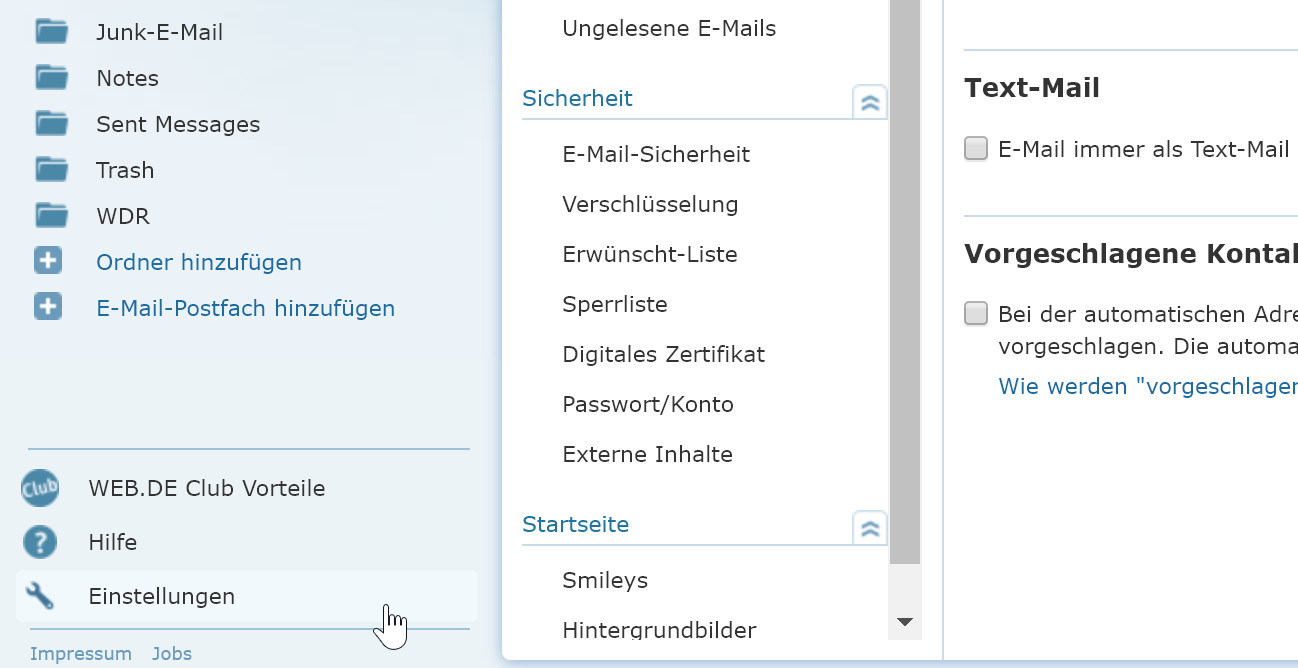Viewport: 1298px width, 668px height.
Task: Click the Einstellungen wrench icon
Action: point(40,597)
